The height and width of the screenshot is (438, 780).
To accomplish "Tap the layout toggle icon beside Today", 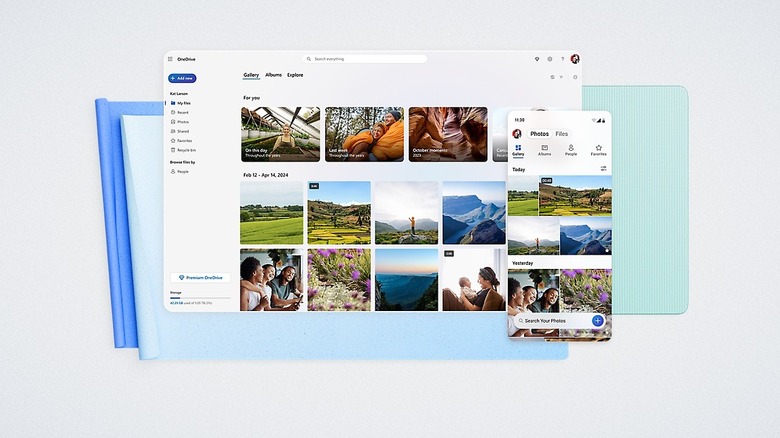I will tap(603, 169).
